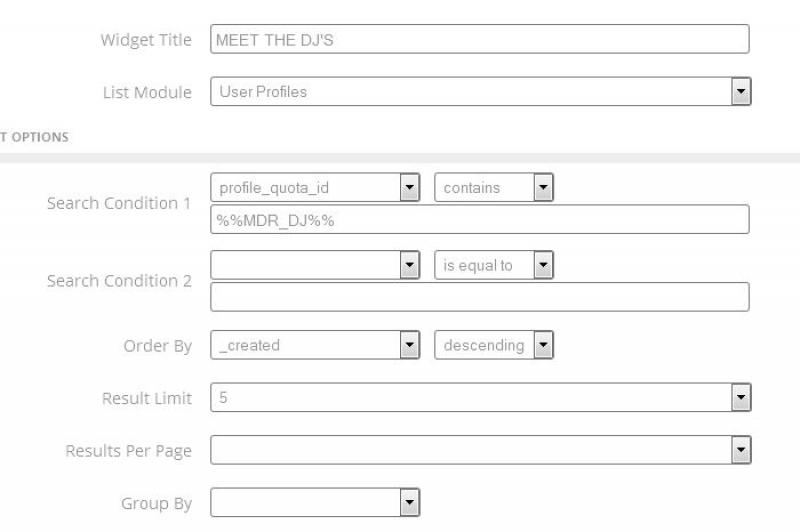Open the Results Per Page dropdown
Image resolution: width=800 pixels, height=532 pixels.
[480, 451]
